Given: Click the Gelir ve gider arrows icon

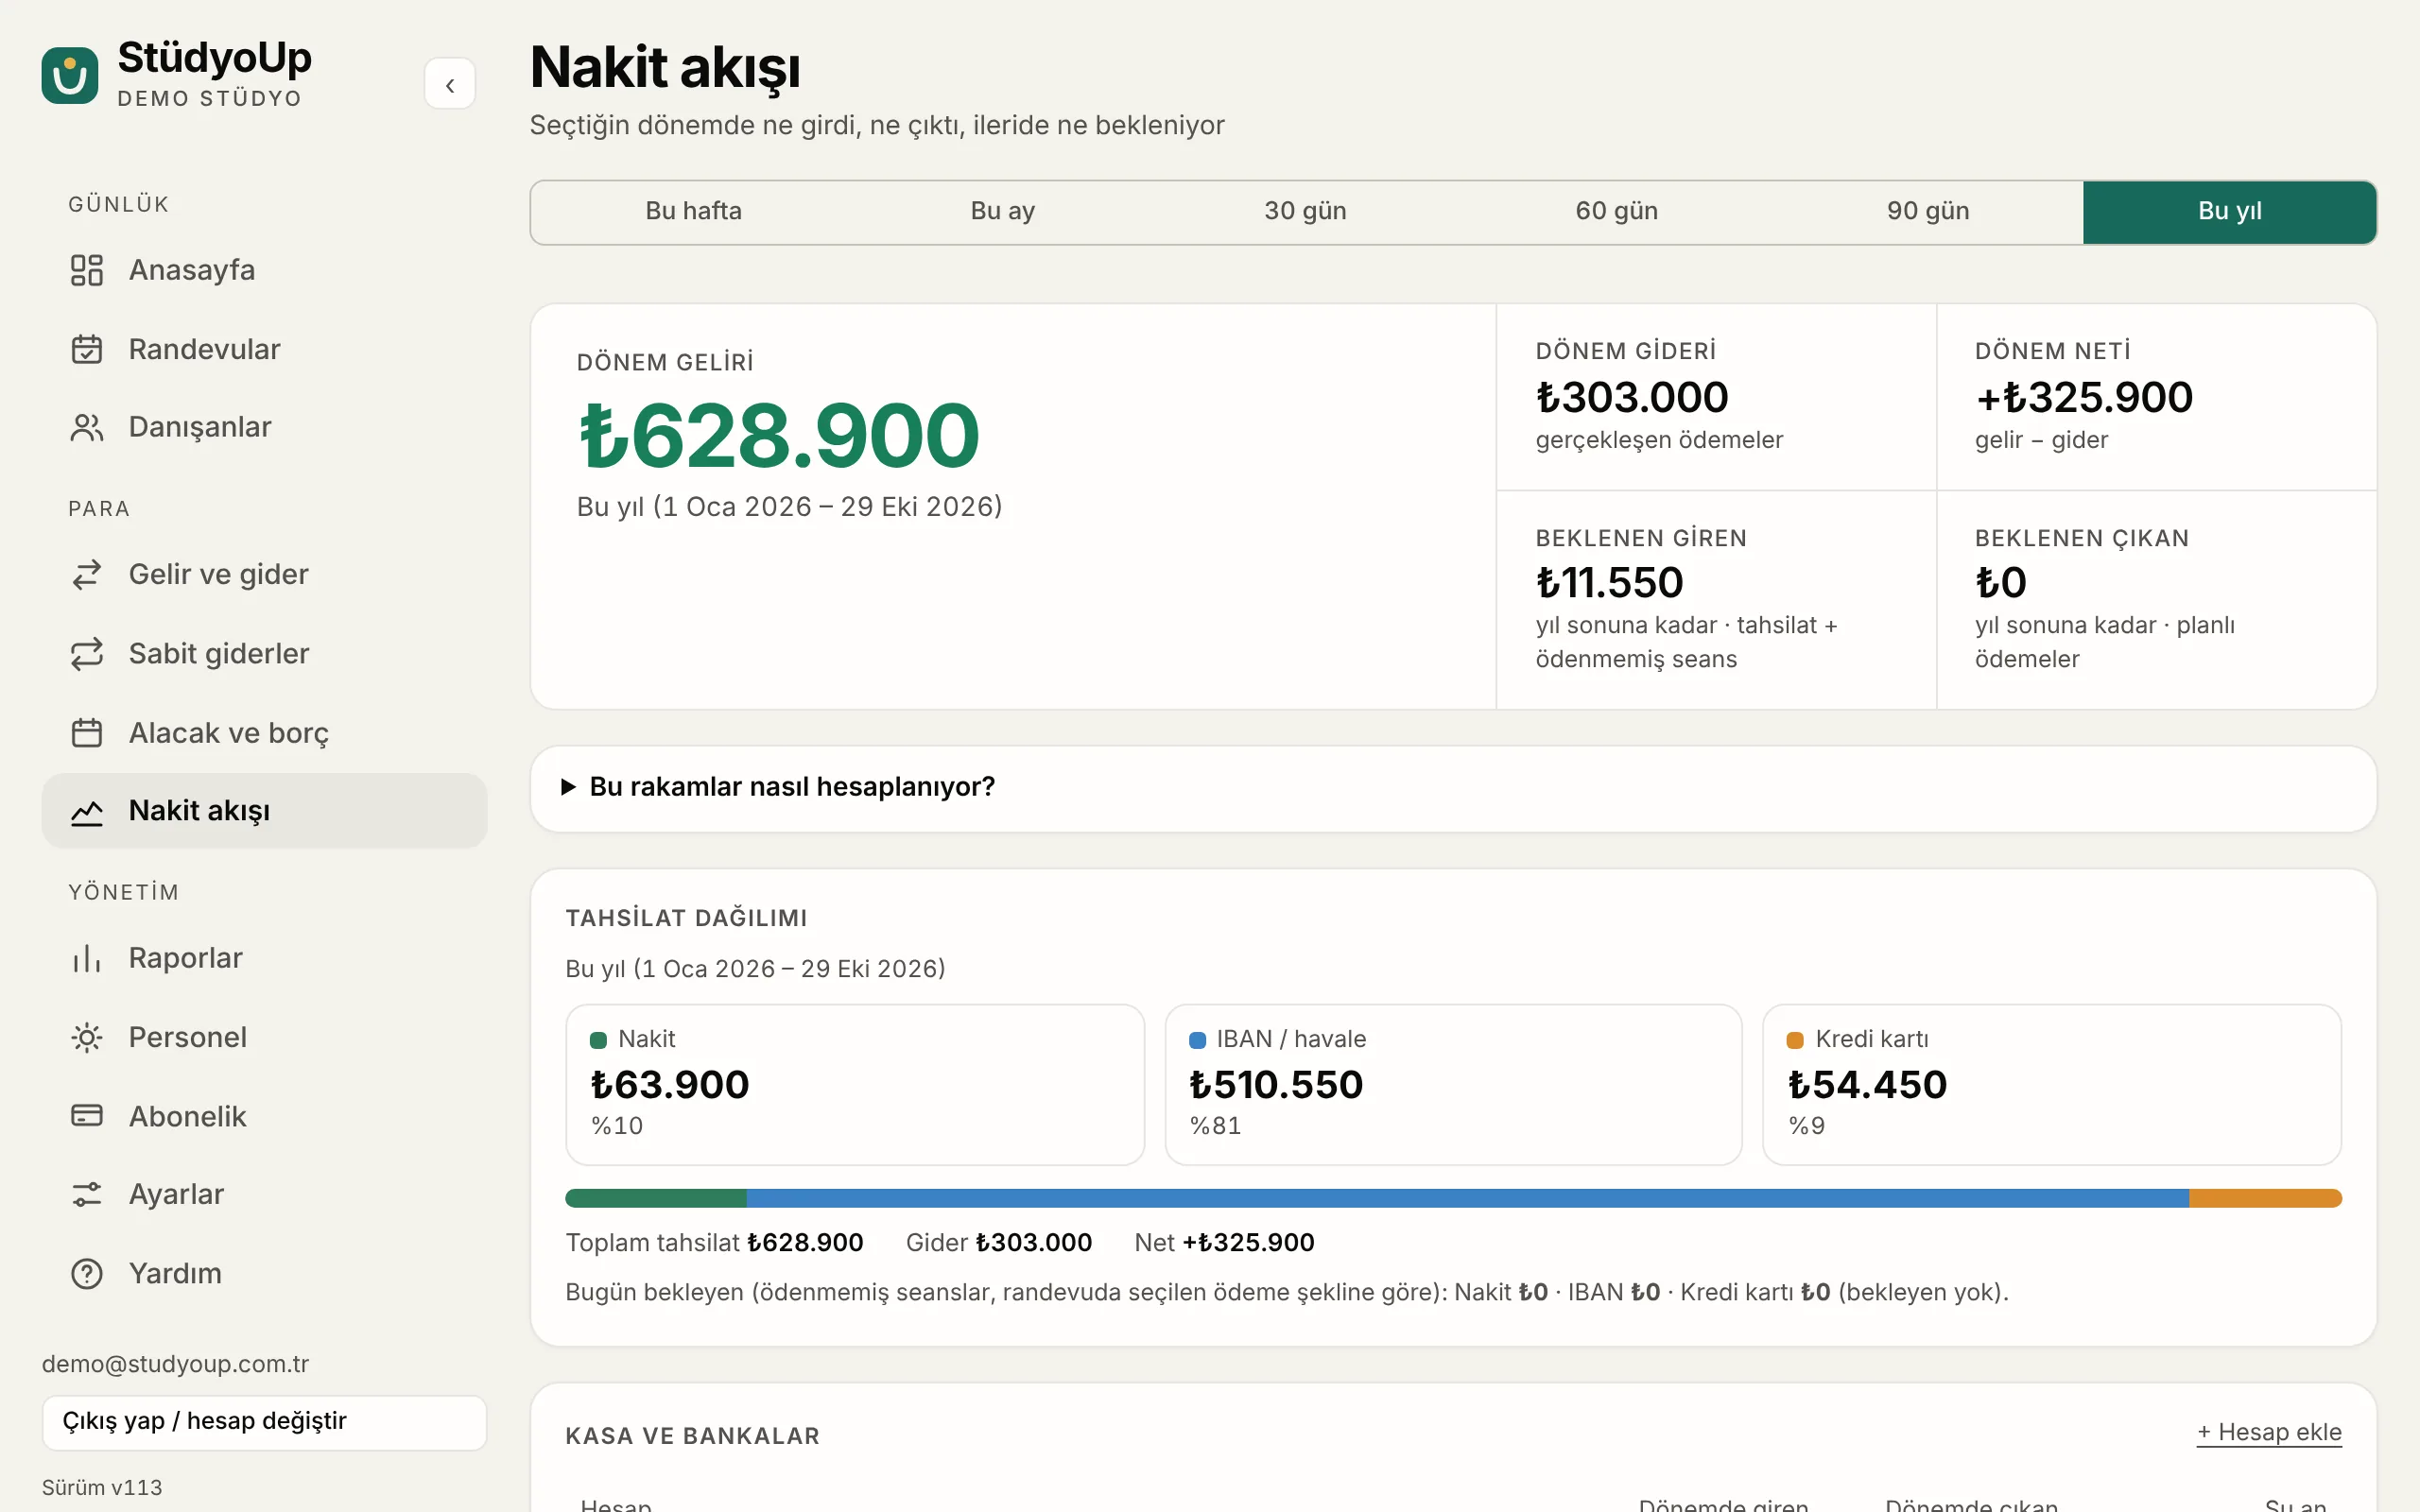Looking at the screenshot, I should [x=87, y=574].
